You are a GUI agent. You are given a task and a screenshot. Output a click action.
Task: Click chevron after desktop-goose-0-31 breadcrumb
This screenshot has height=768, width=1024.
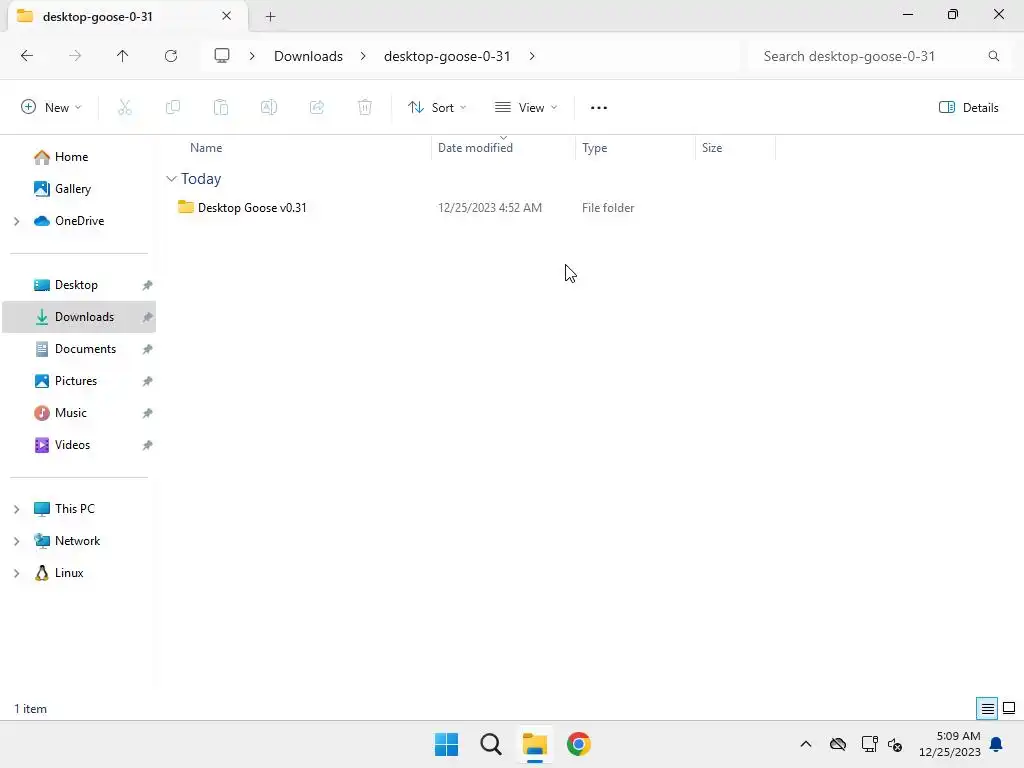[x=532, y=56]
